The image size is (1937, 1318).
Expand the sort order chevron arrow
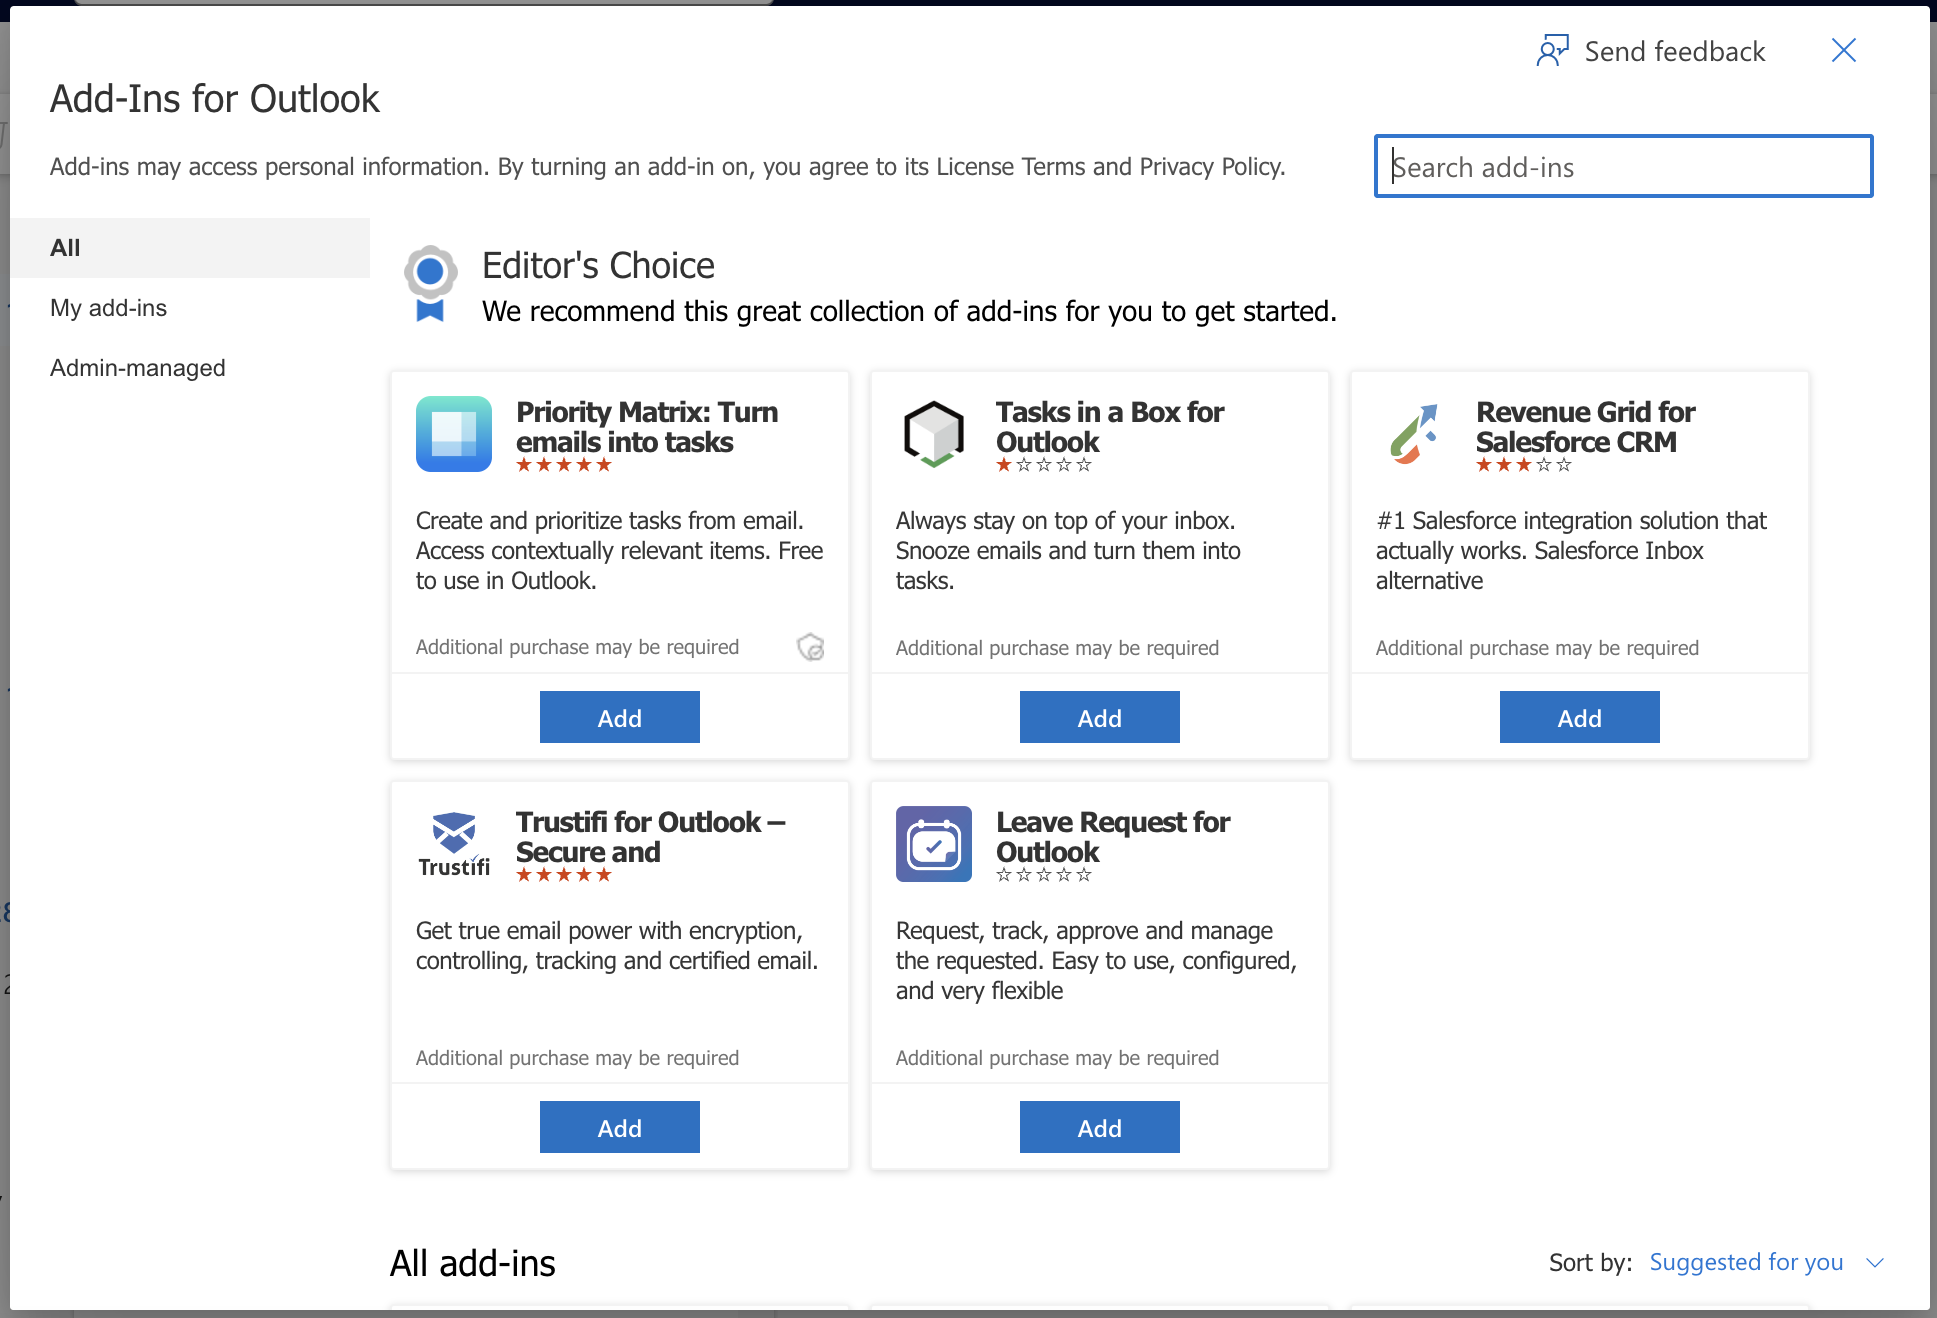pos(1875,1263)
